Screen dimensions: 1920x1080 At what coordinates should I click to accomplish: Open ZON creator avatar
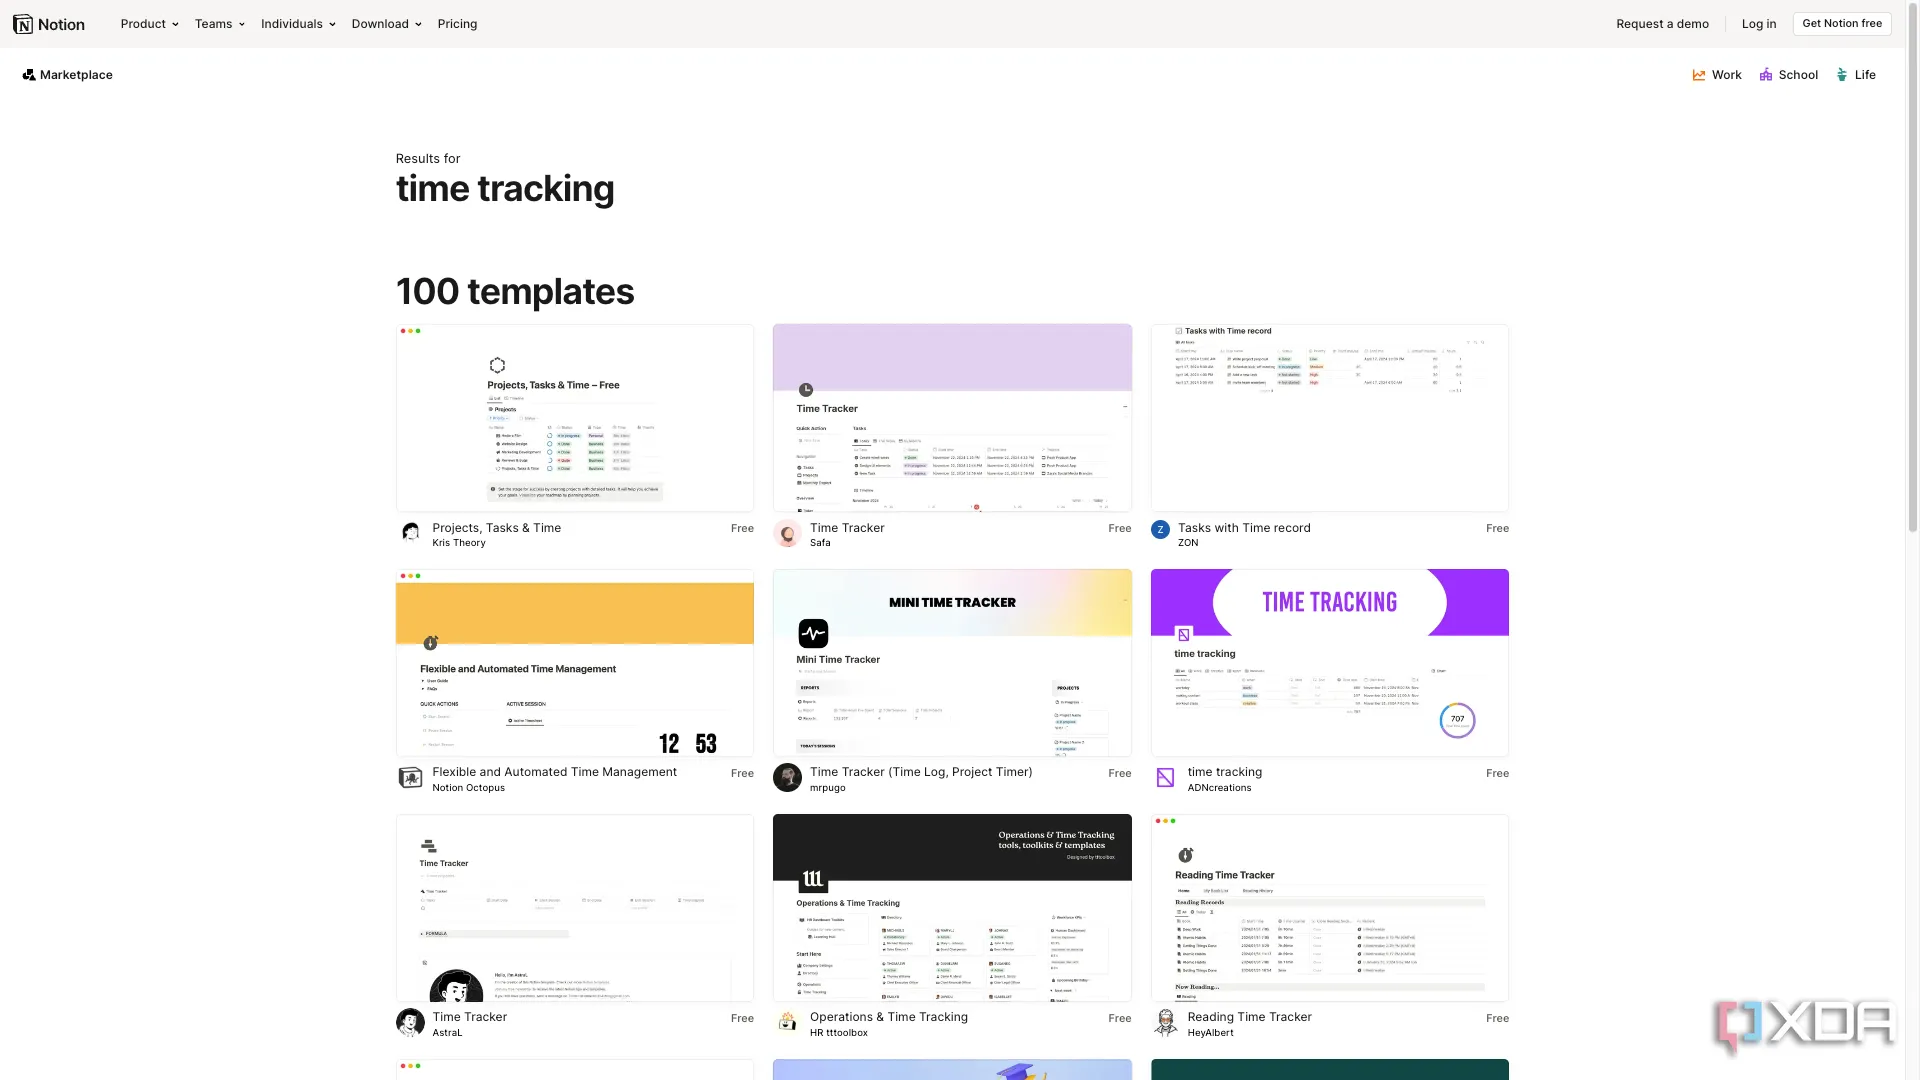coord(1160,530)
